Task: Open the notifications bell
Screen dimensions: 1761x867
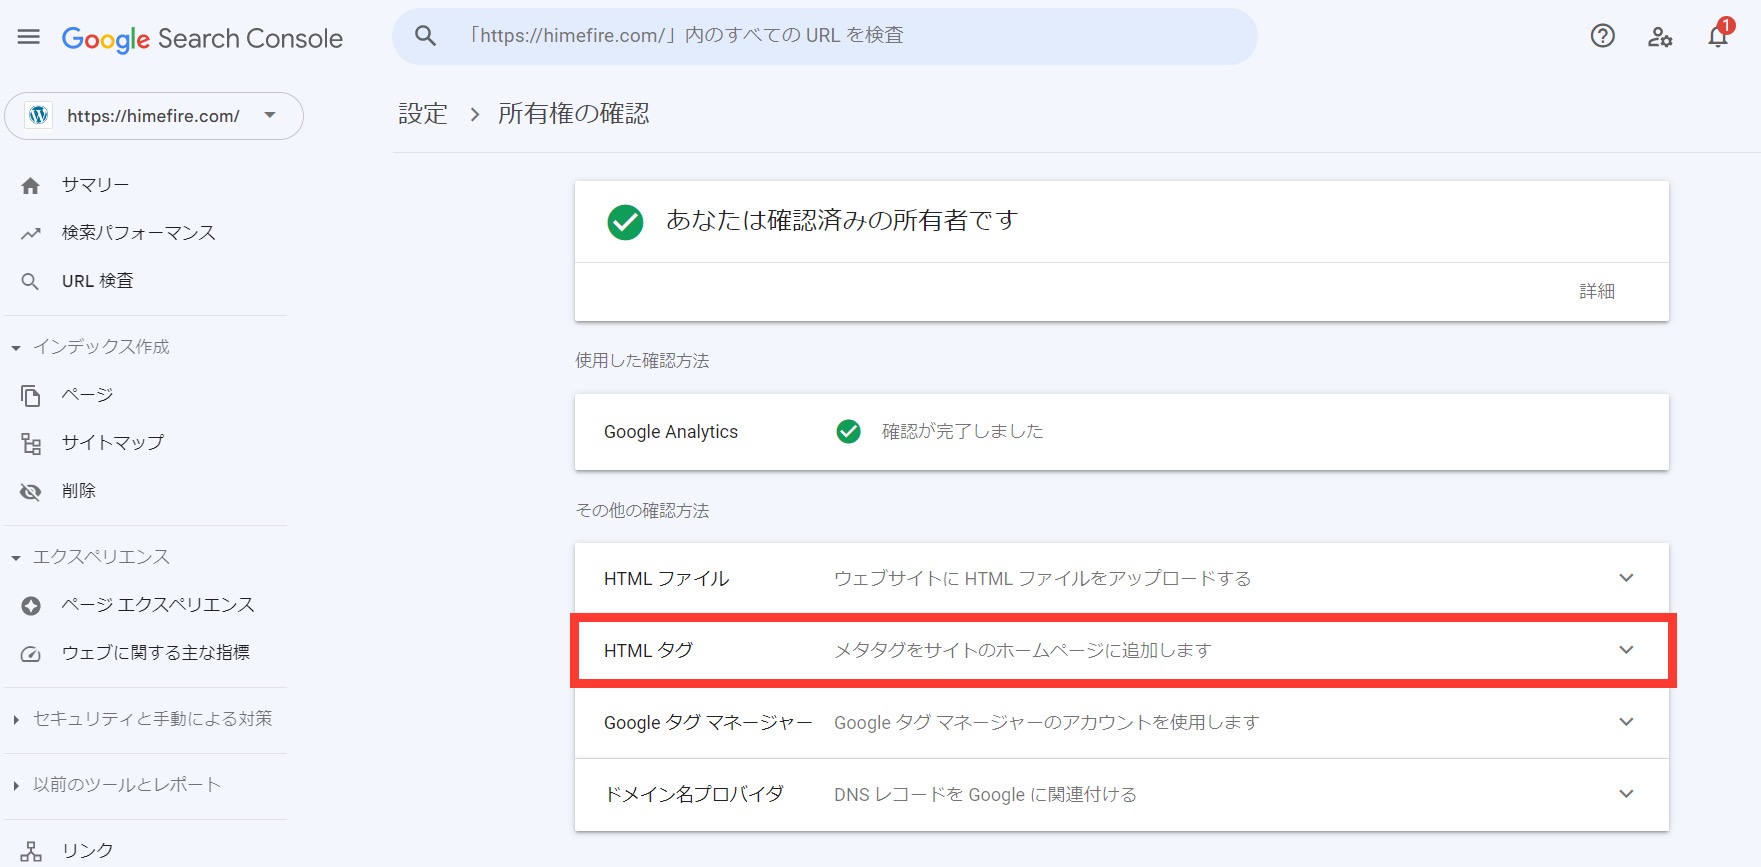Action: [1718, 36]
